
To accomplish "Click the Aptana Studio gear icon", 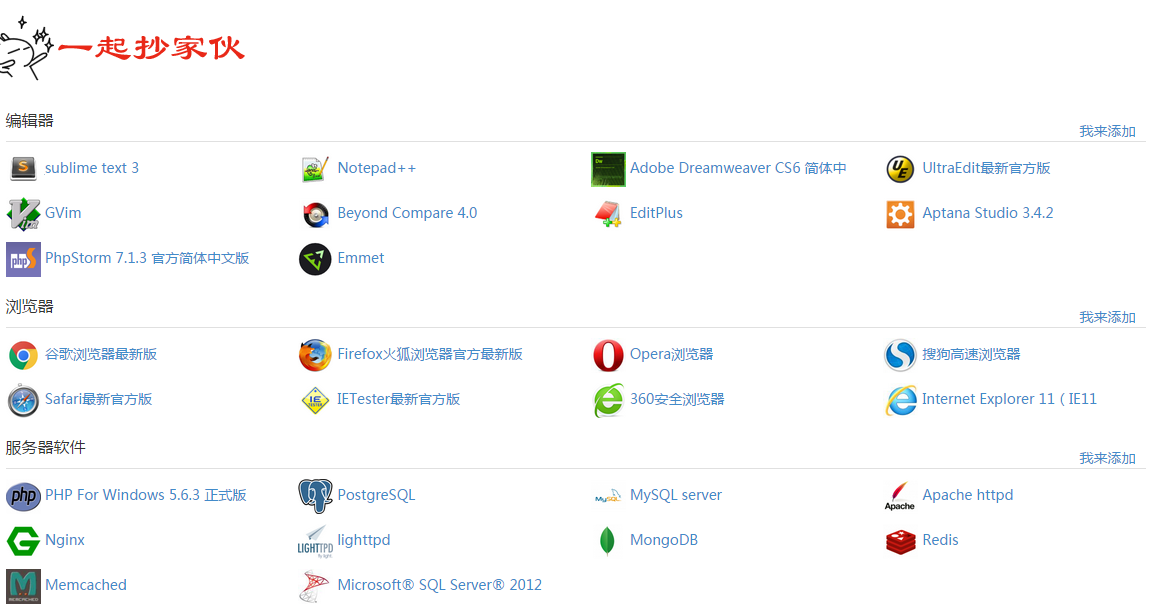I will [900, 214].
